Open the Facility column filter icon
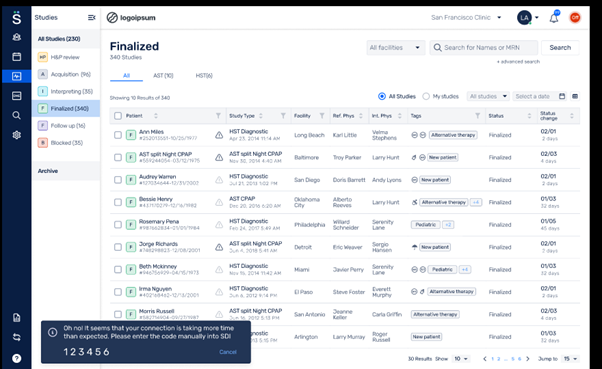602x369 pixels. pos(322,116)
